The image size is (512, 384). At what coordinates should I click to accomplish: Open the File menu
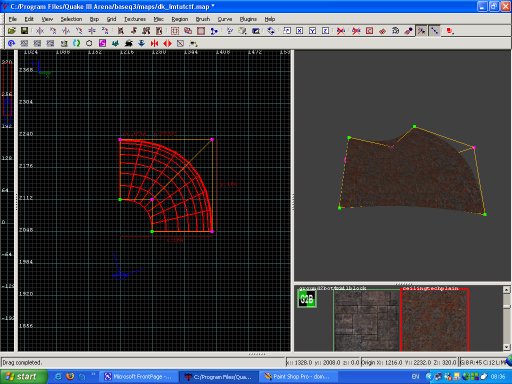pos(12,19)
